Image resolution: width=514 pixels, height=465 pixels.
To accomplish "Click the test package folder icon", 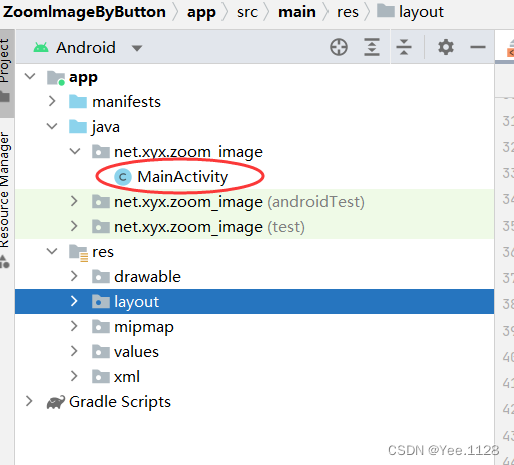I will (x=101, y=226).
